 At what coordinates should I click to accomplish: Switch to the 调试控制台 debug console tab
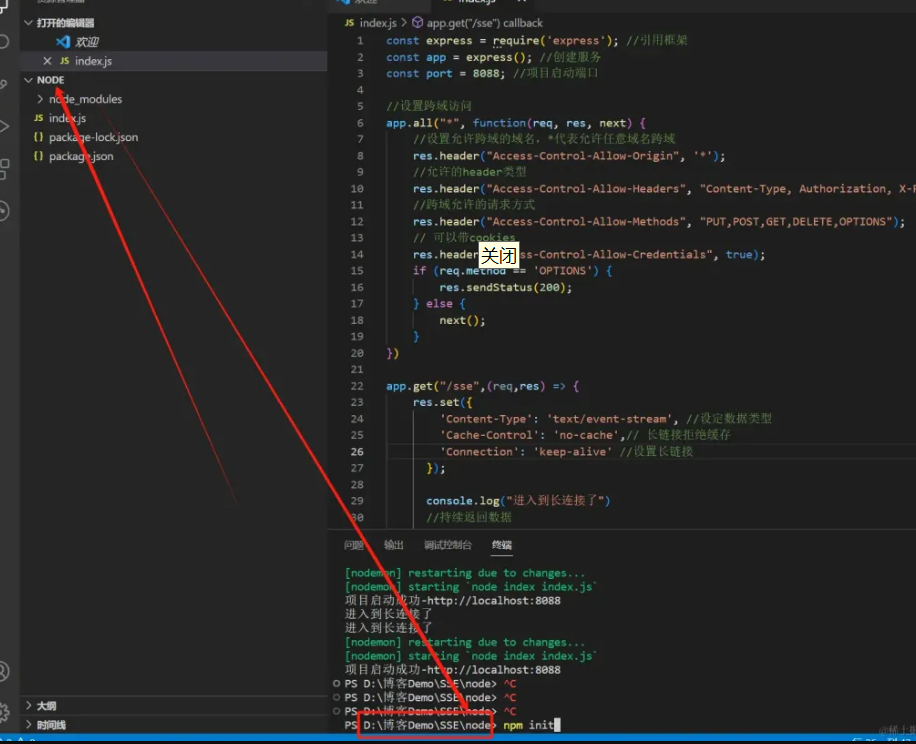(447, 545)
